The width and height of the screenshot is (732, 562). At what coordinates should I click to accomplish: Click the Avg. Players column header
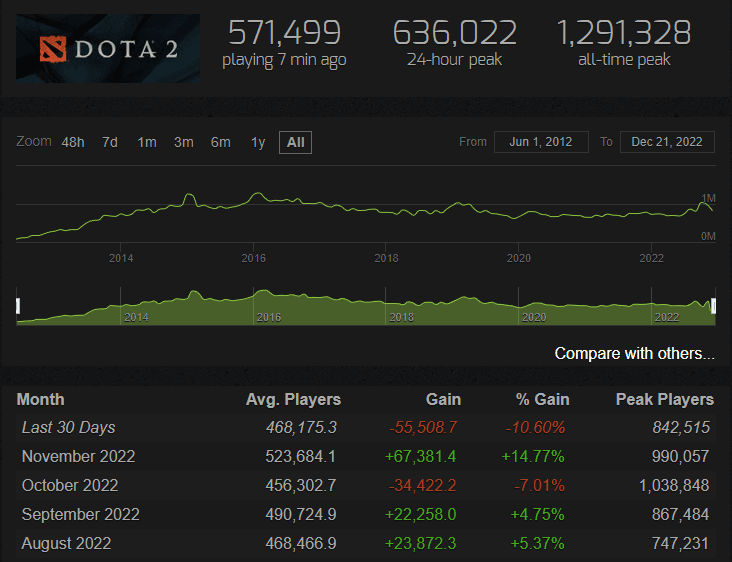click(293, 399)
